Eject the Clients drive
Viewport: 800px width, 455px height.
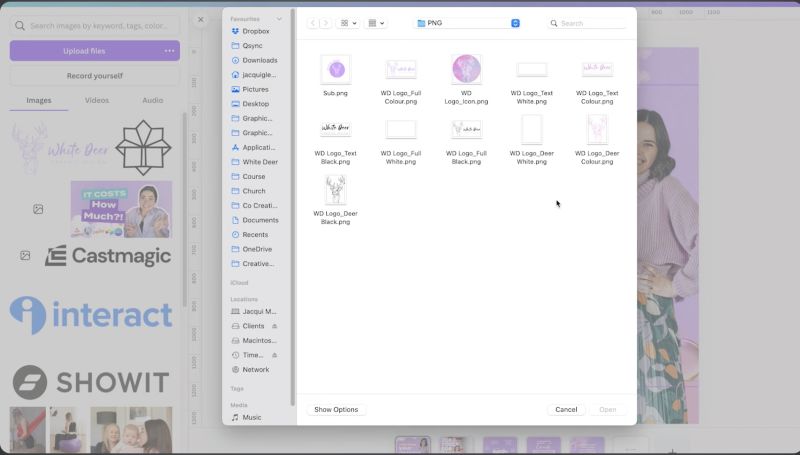(274, 326)
